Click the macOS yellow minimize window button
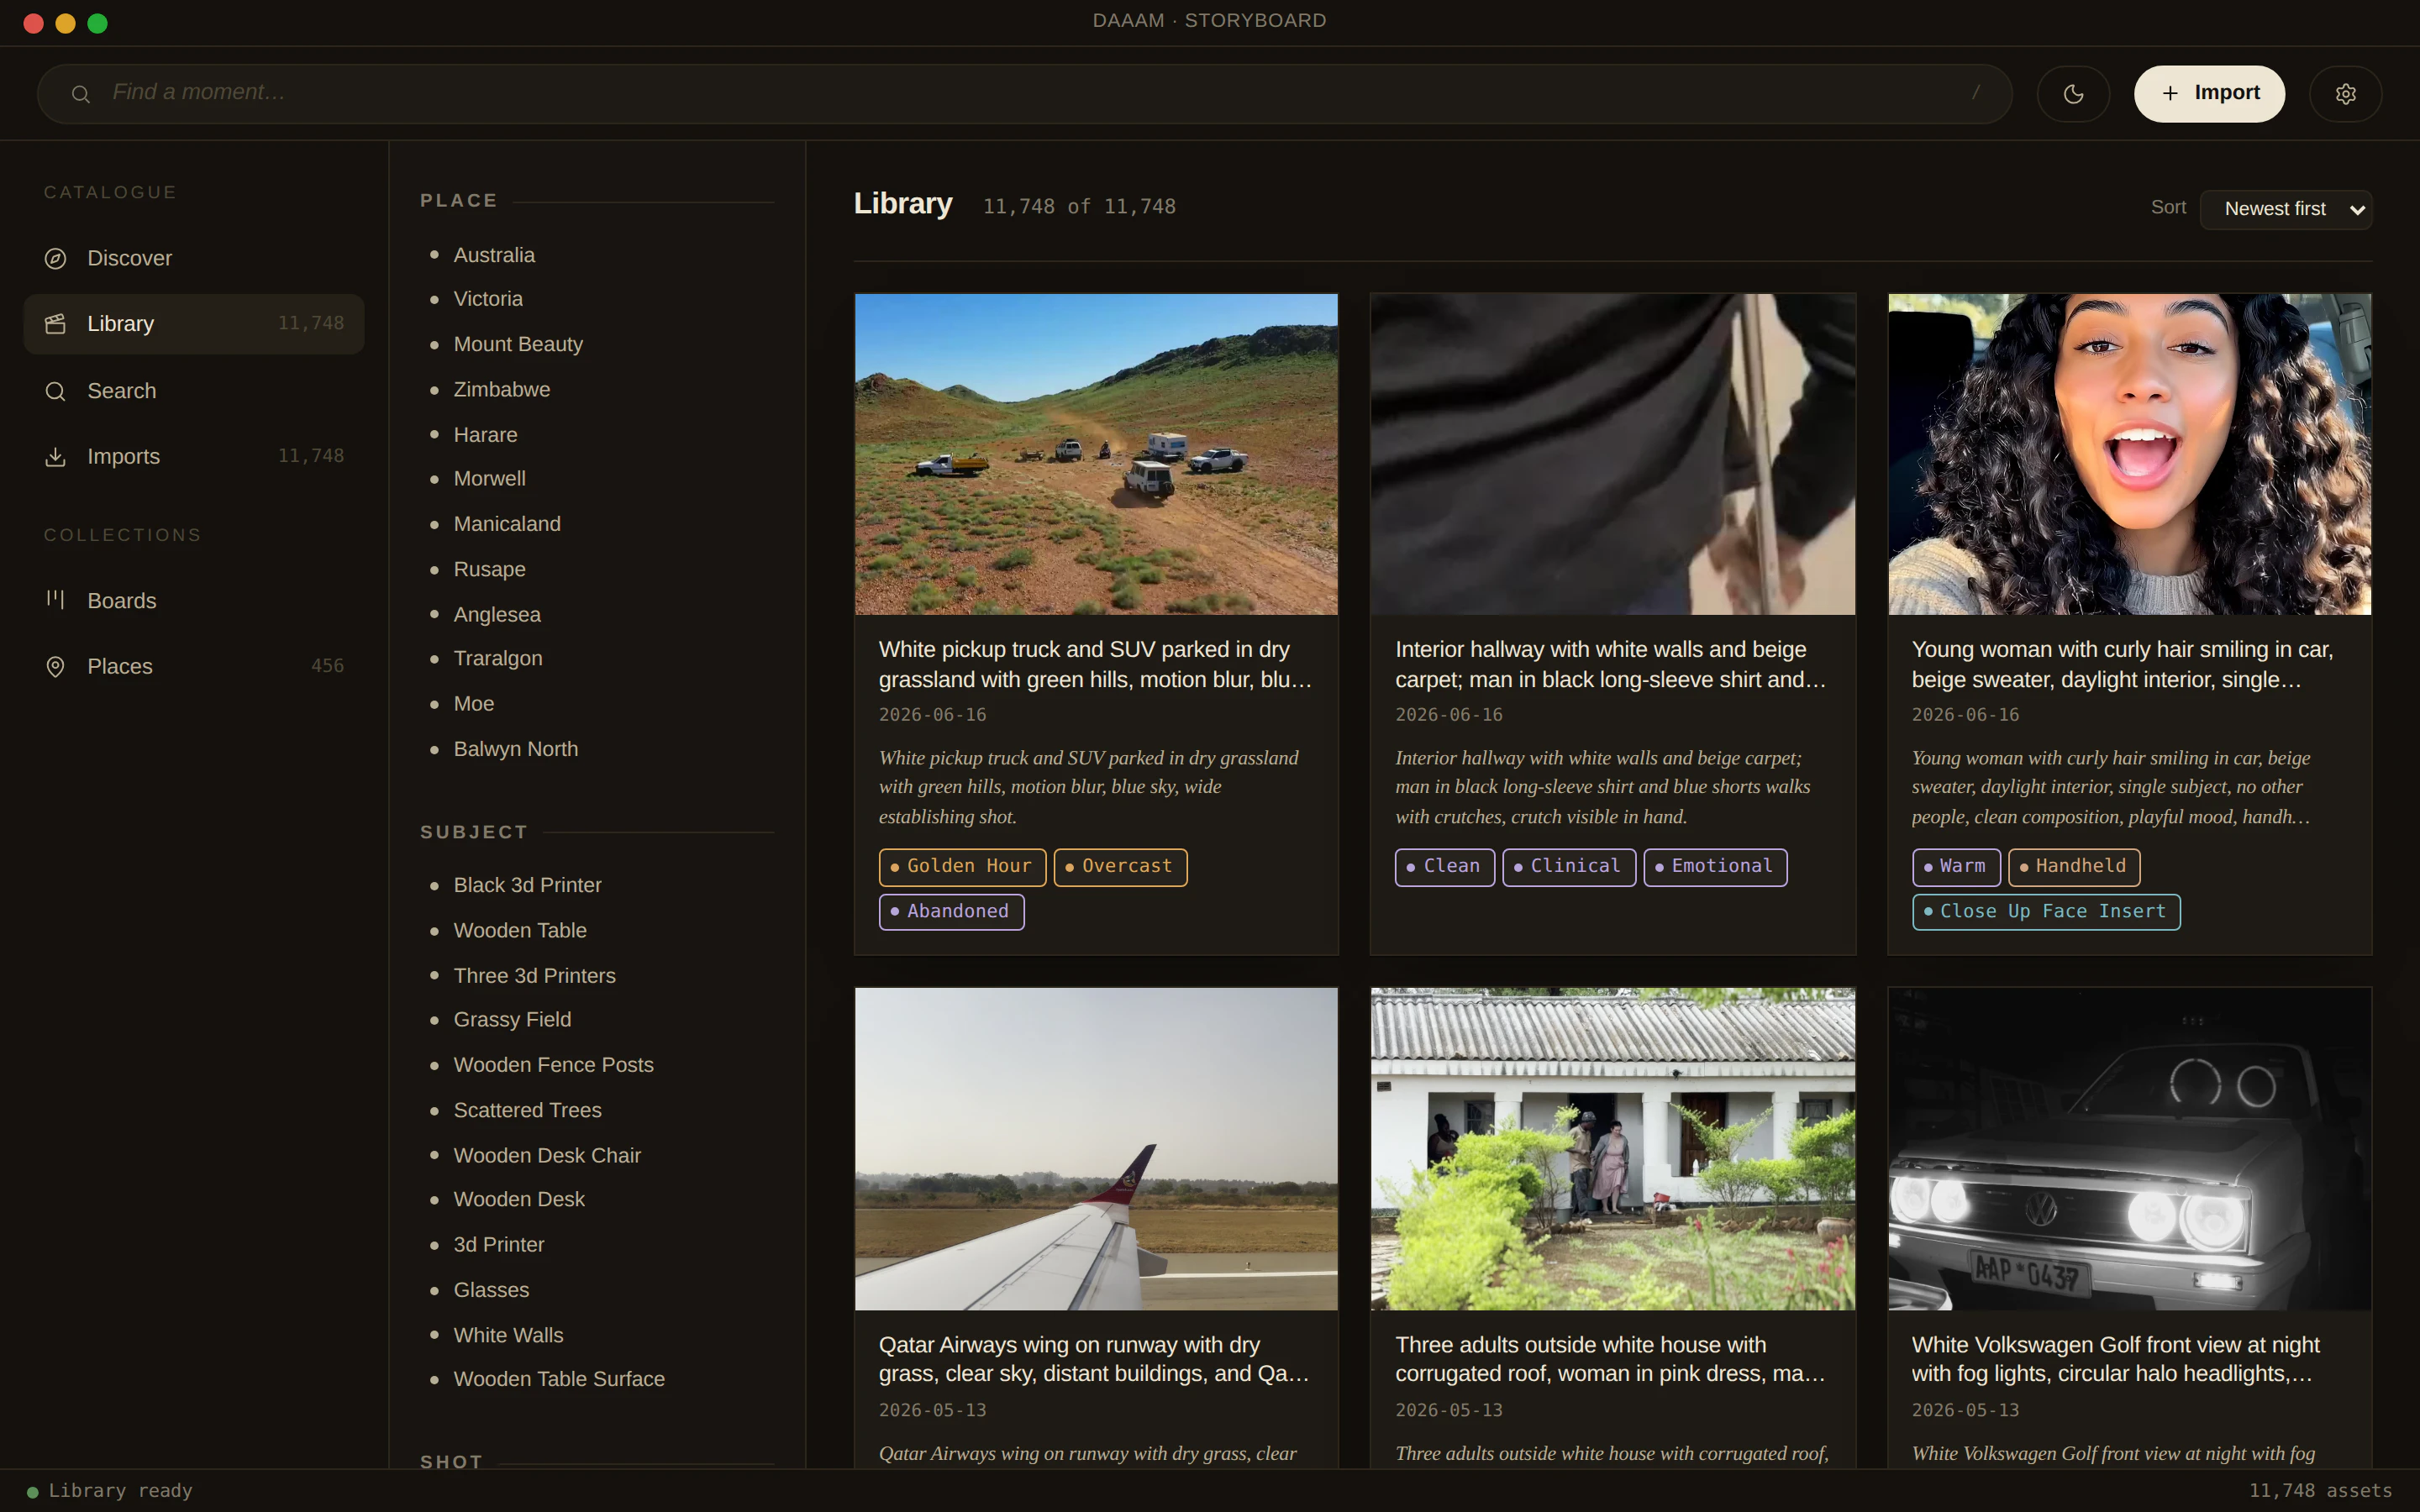 click(65, 23)
